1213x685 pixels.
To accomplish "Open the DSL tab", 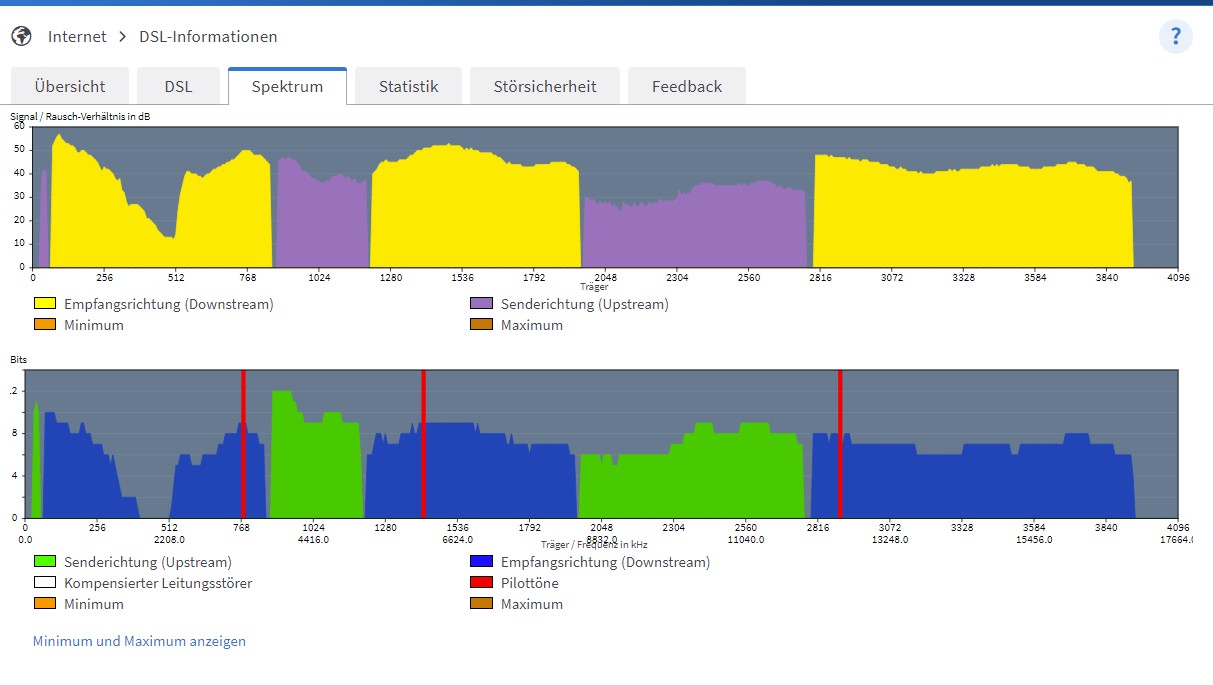I will (x=179, y=86).
